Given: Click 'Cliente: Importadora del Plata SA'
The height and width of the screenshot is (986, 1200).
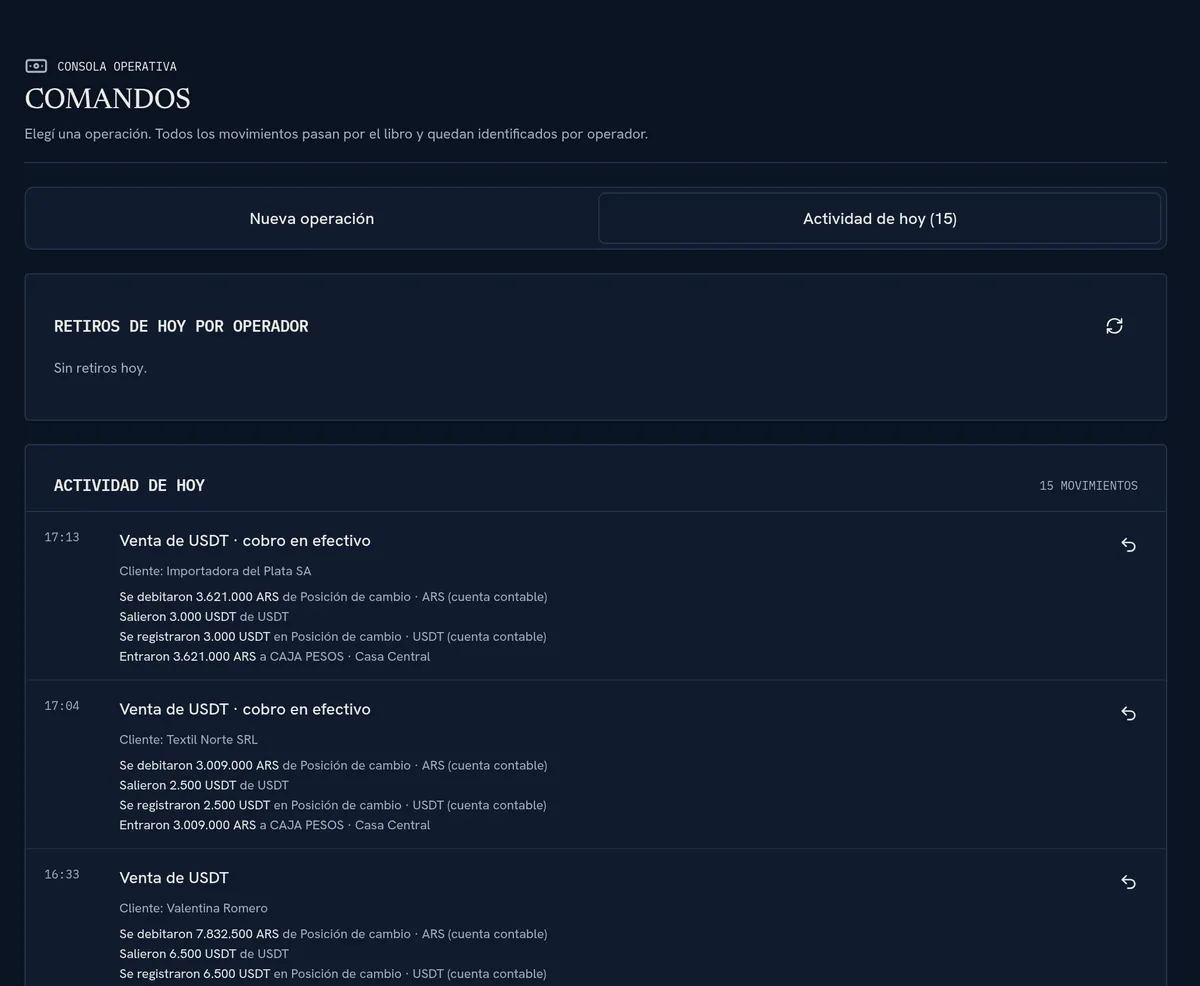Looking at the screenshot, I should tap(215, 571).
